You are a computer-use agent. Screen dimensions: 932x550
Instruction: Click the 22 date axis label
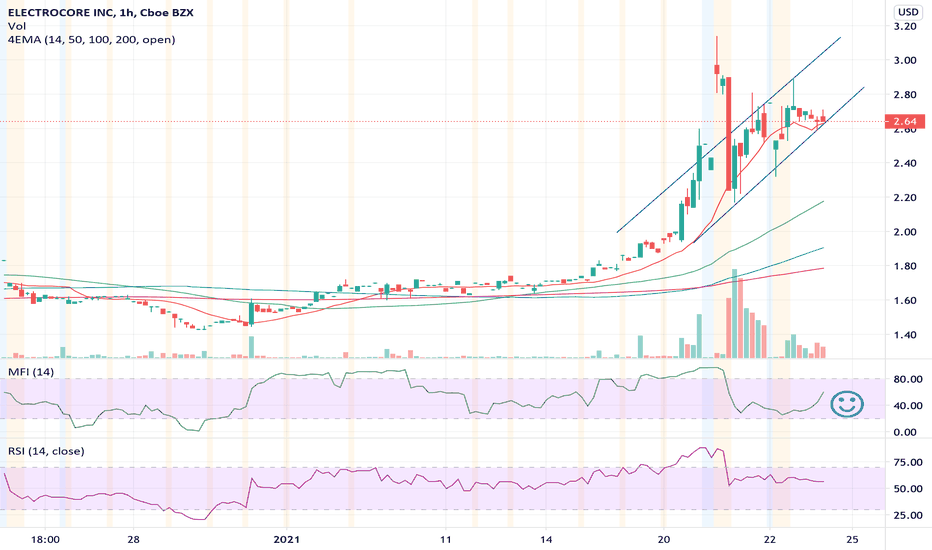pos(770,540)
